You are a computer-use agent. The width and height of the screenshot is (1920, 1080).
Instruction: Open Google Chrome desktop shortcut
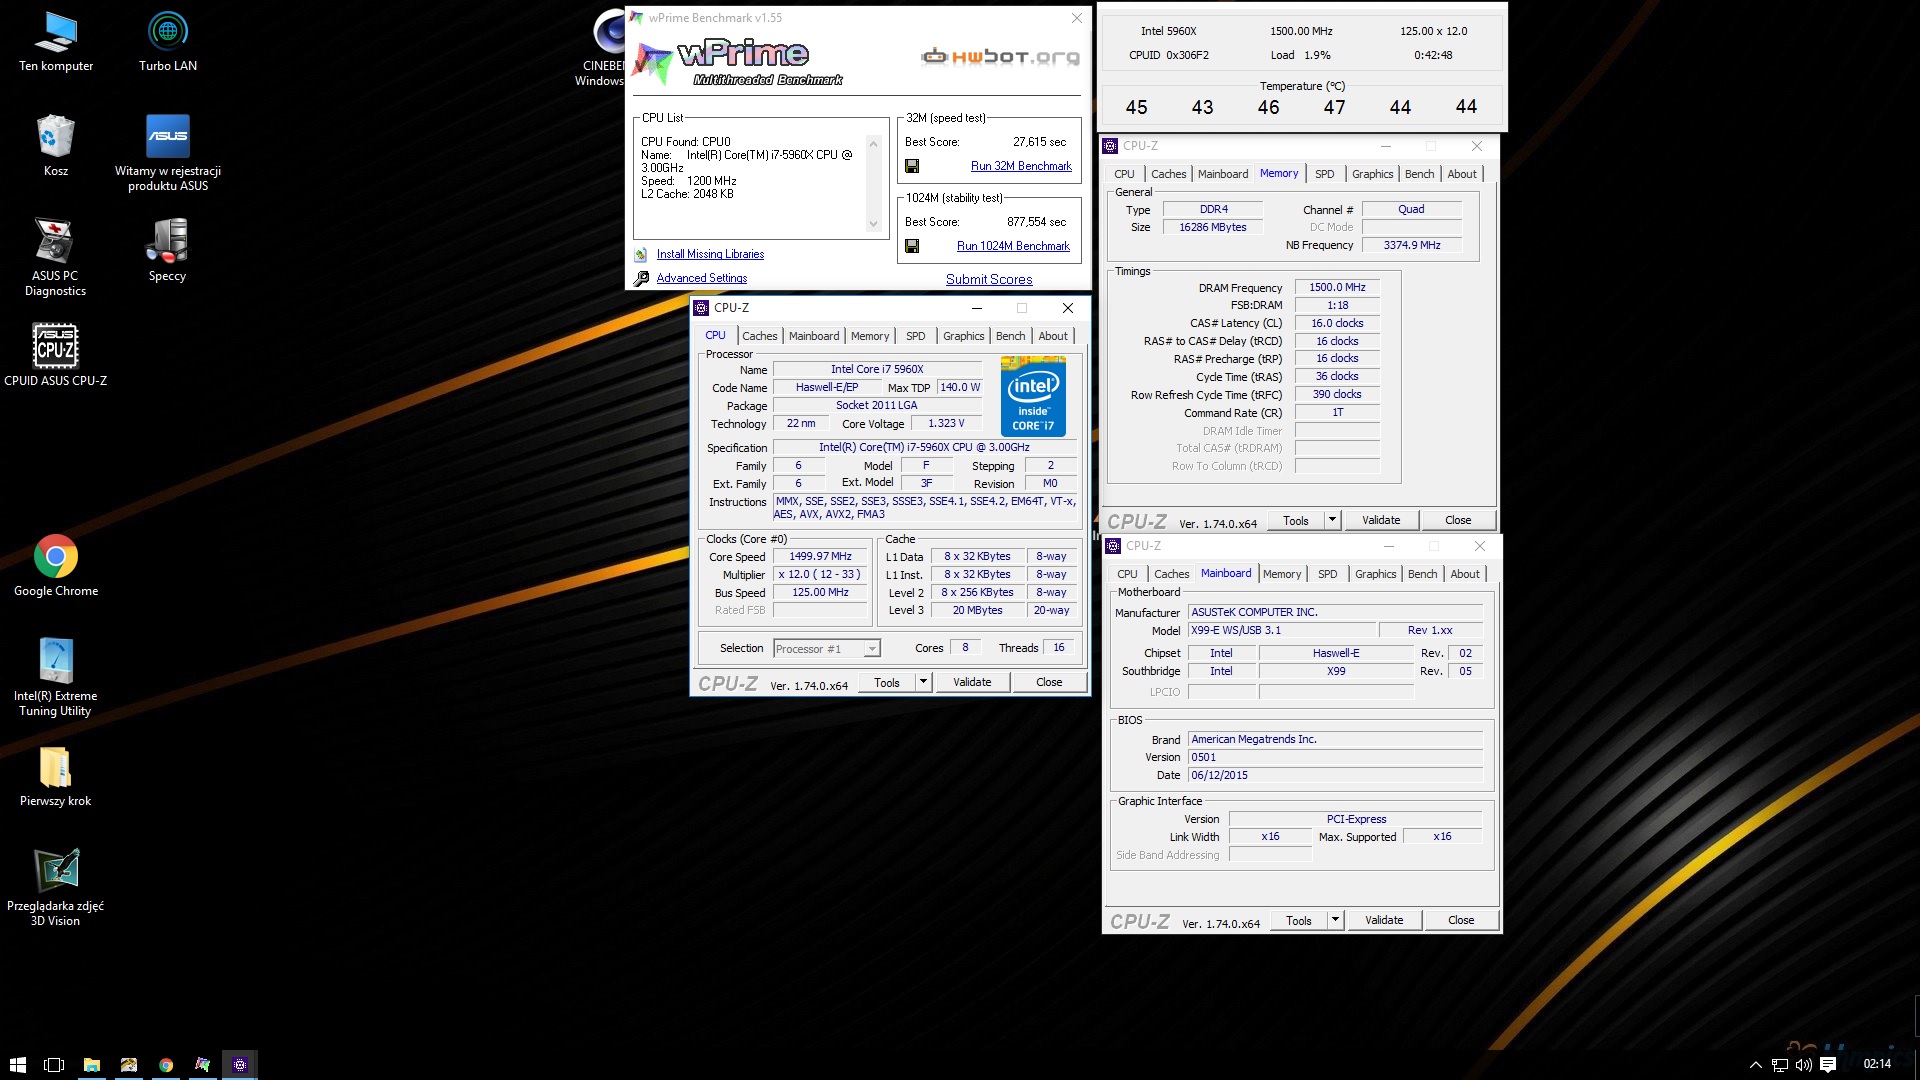tap(56, 566)
